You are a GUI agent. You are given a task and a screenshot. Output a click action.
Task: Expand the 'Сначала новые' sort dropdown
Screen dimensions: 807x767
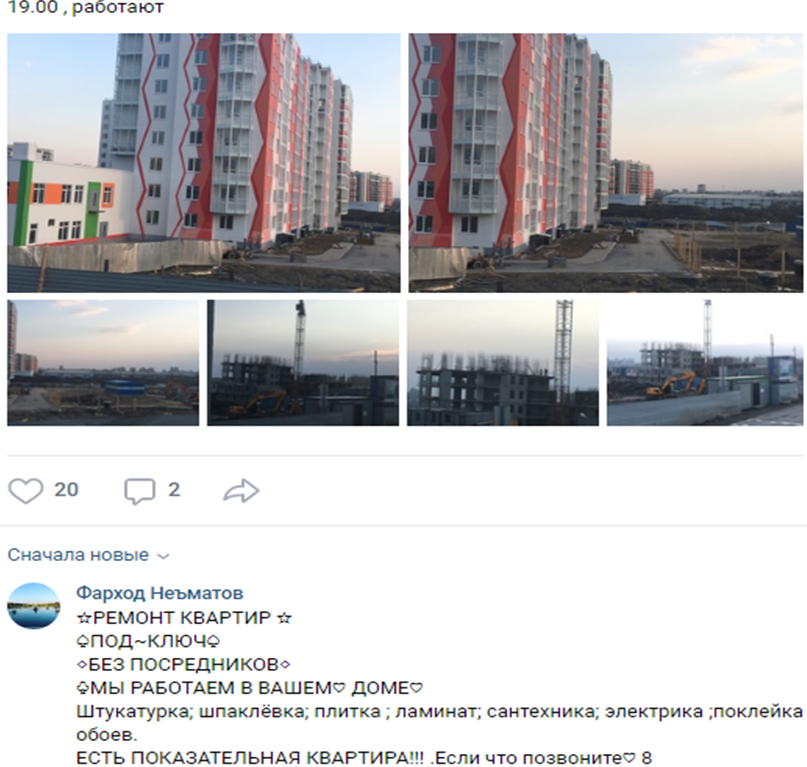[89, 555]
